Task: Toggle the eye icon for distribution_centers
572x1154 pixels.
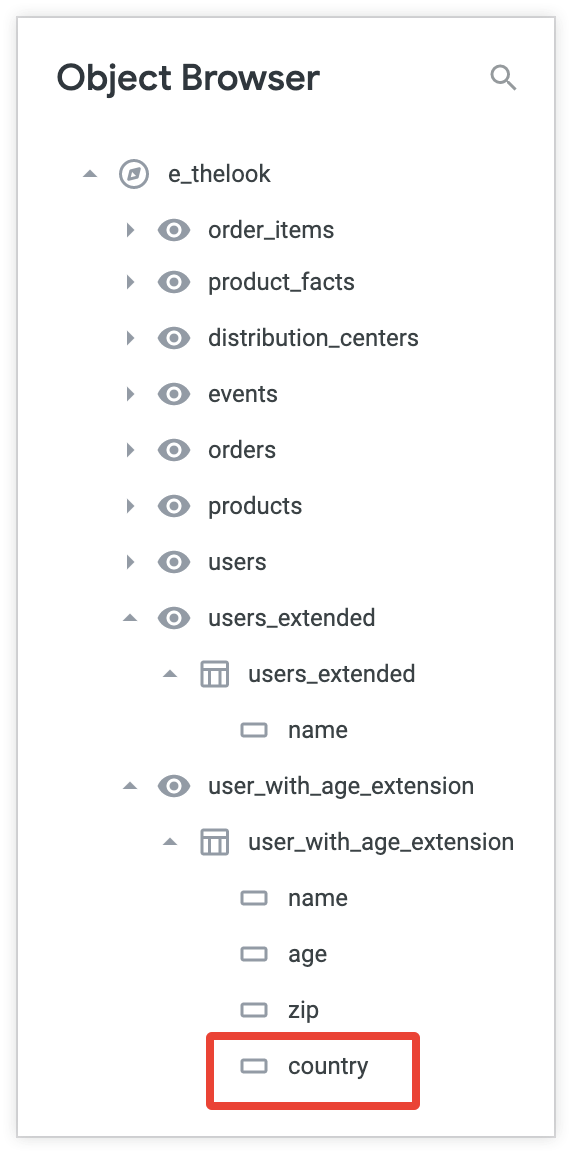Action: (174, 338)
